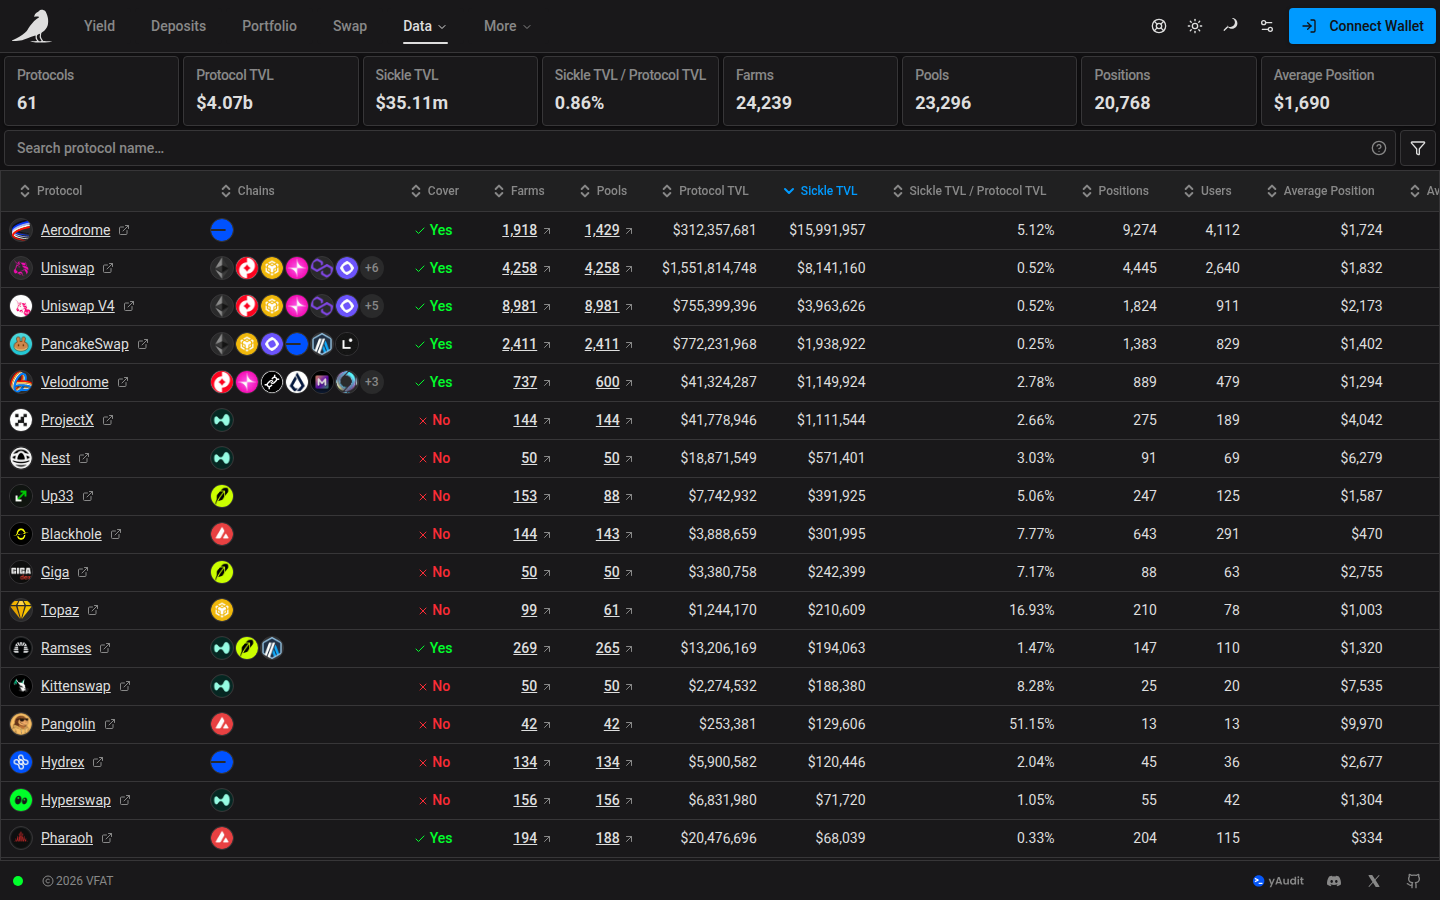The image size is (1440, 900).
Task: Open the Velodrome protocol link
Action: 75,382
